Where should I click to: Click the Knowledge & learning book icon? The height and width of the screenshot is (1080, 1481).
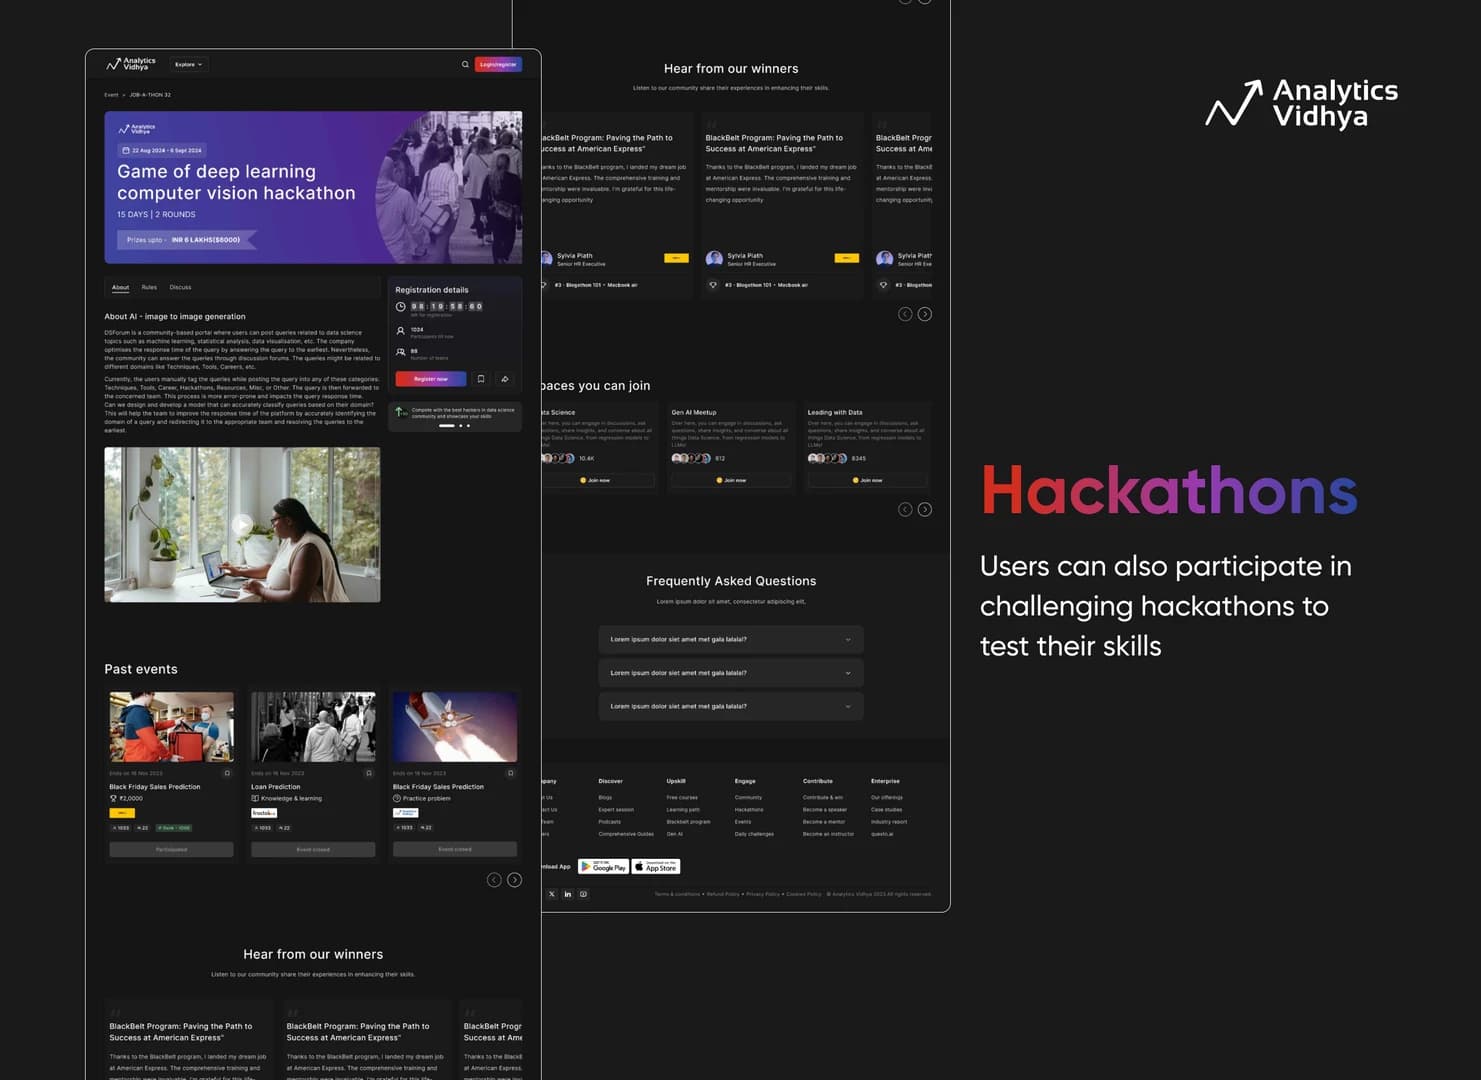pyautogui.click(x=255, y=798)
